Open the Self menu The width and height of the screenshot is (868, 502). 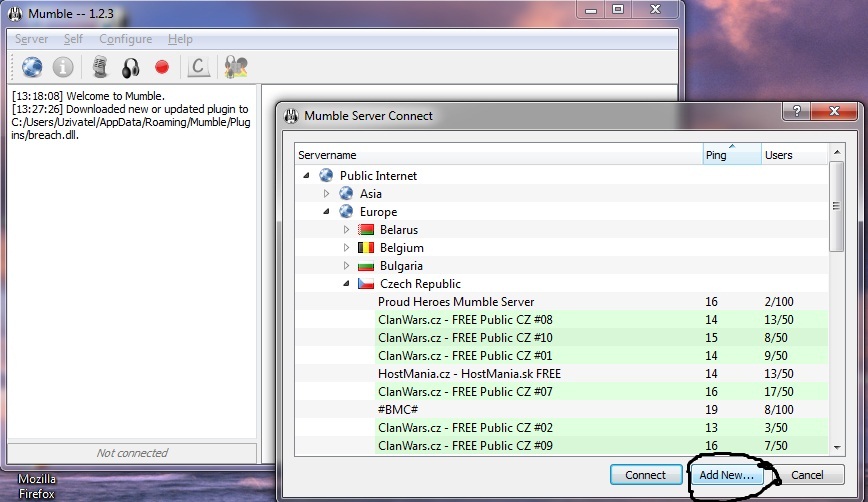(73, 39)
